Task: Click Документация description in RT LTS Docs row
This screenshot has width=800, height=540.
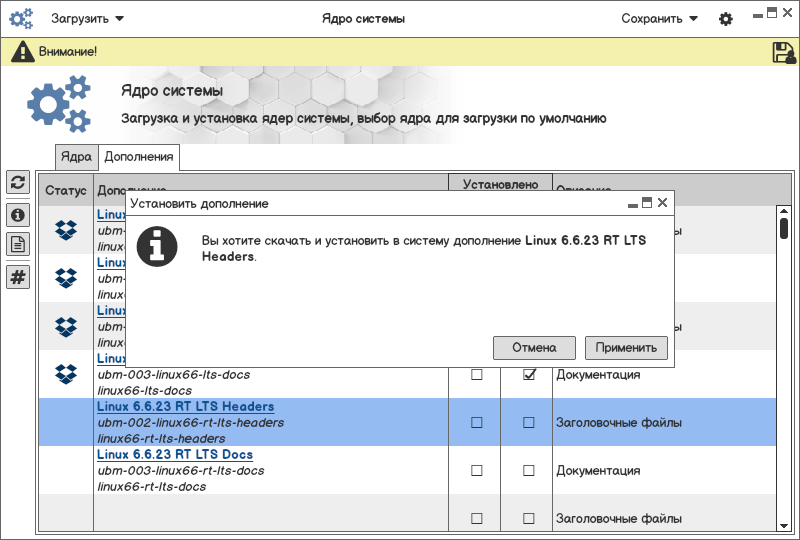Action: point(598,471)
